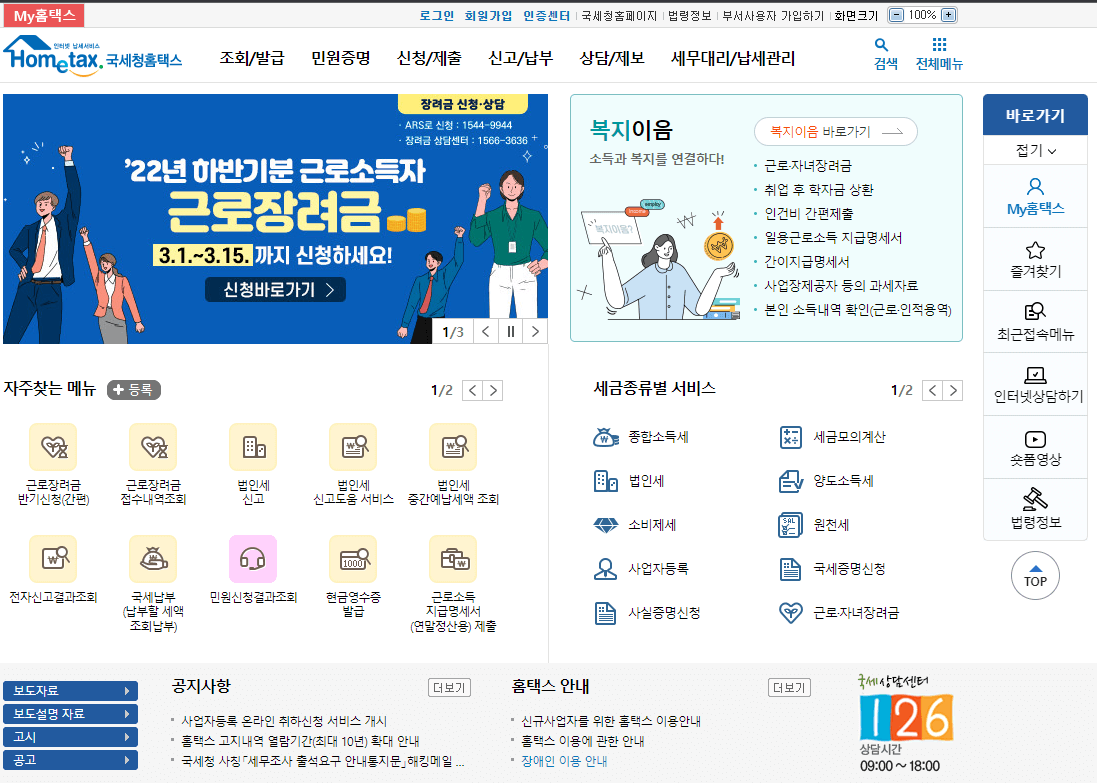Open 법인세 신고 building icon

(253, 446)
